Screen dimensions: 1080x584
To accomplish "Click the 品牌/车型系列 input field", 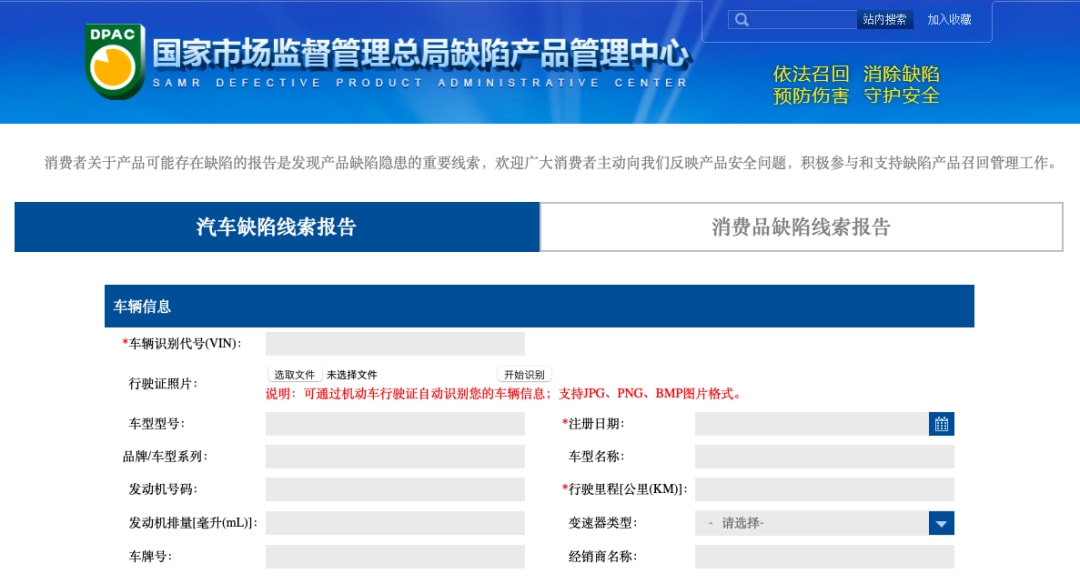I will tap(395, 457).
